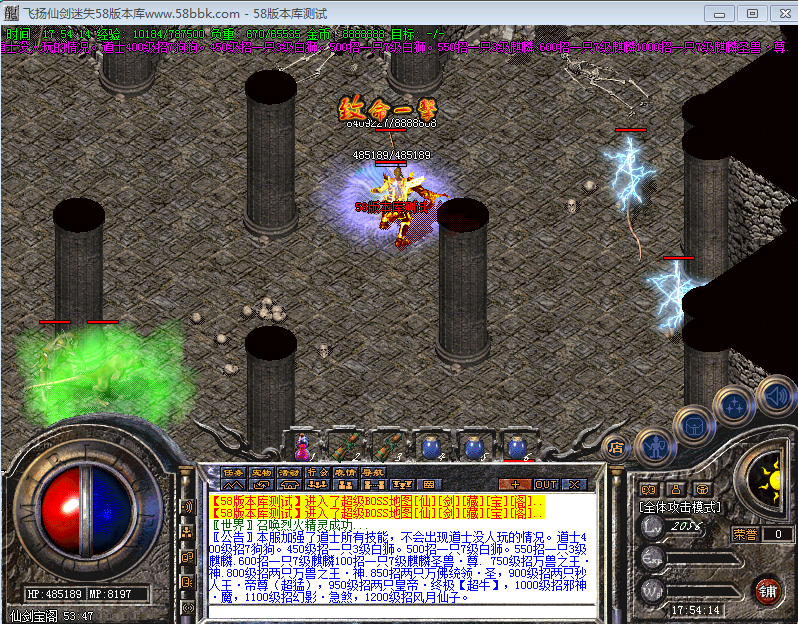
Task: Open the bag inventory round button
Action: [x=694, y=427]
